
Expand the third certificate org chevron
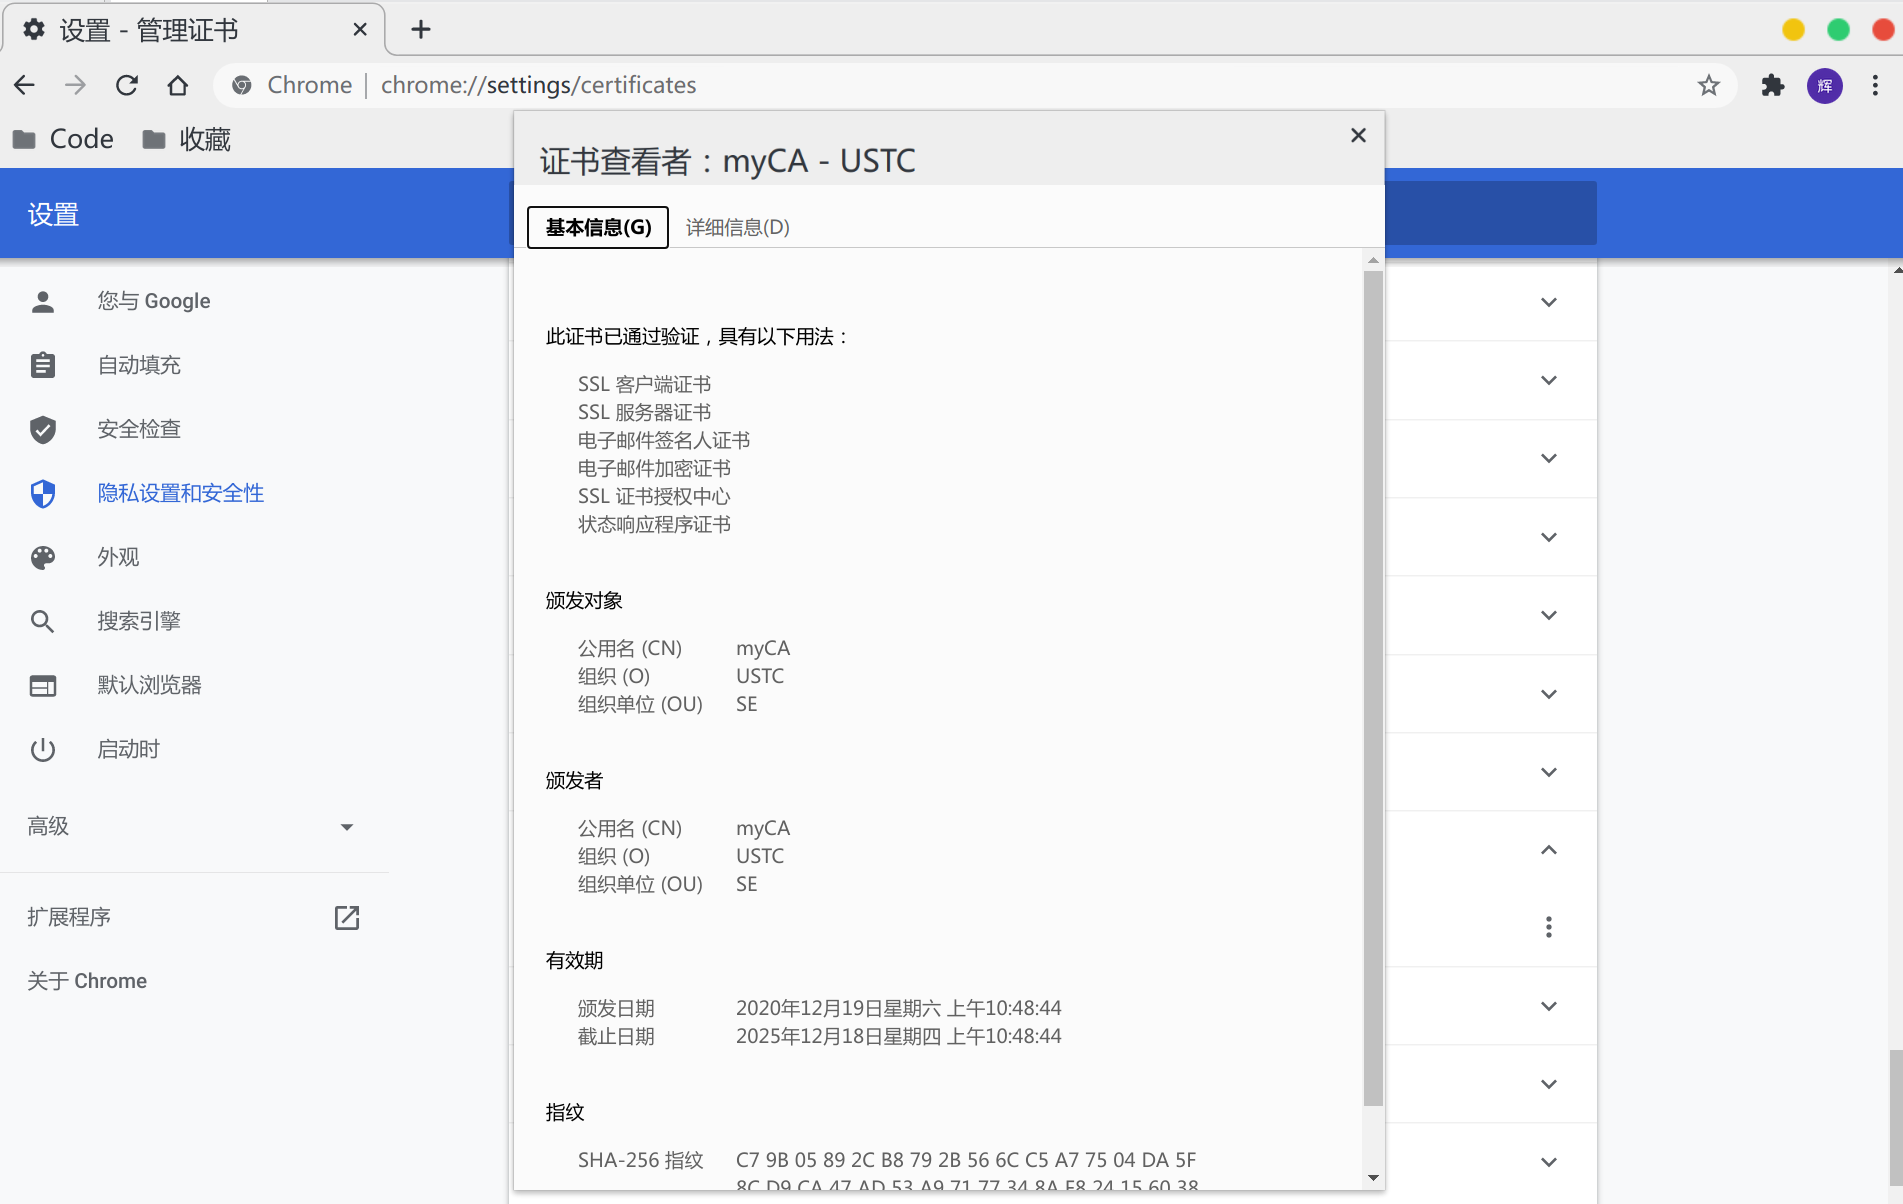(1549, 458)
